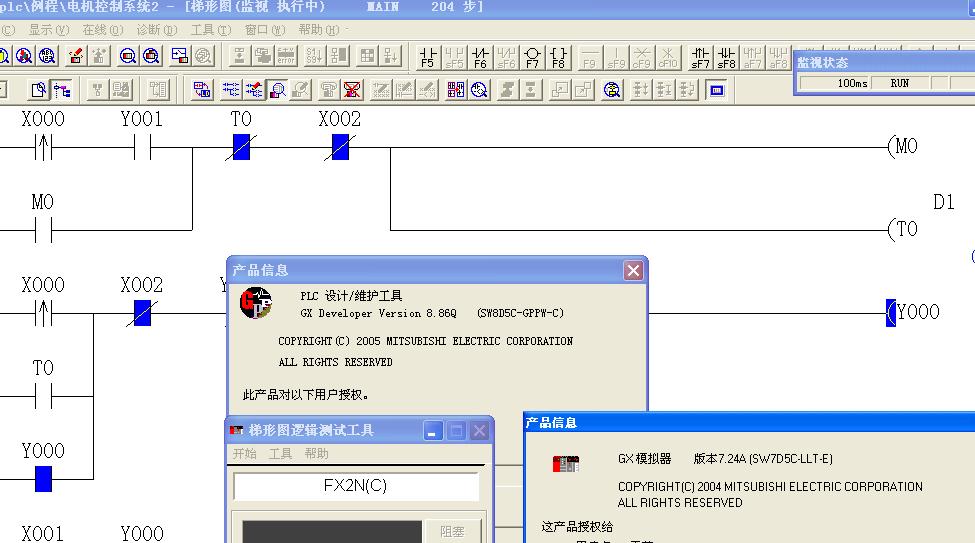975x543 pixels.
Task: Click the GX Simulator icon in lower dialog
Action: [566, 463]
